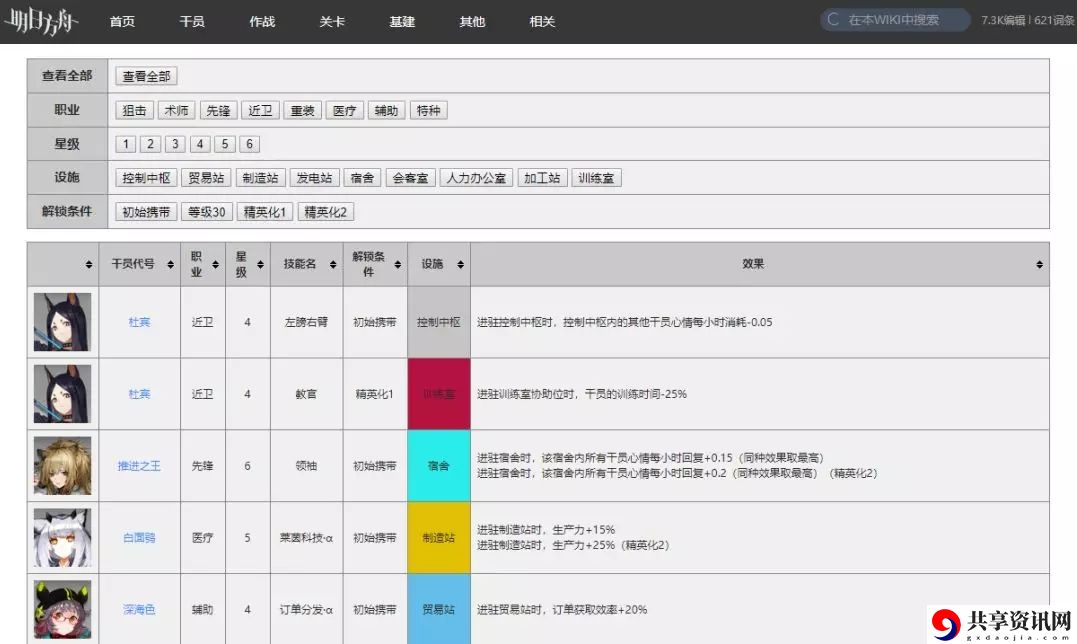Sort the table by 技能名 column

(x=333, y=264)
